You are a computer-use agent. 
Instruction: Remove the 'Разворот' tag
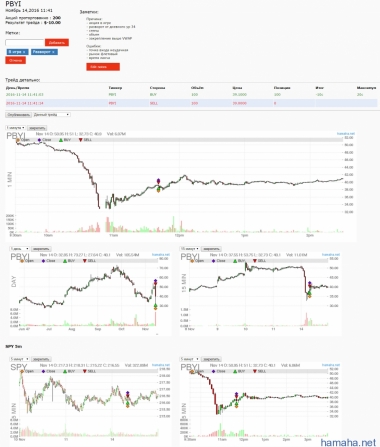point(54,52)
